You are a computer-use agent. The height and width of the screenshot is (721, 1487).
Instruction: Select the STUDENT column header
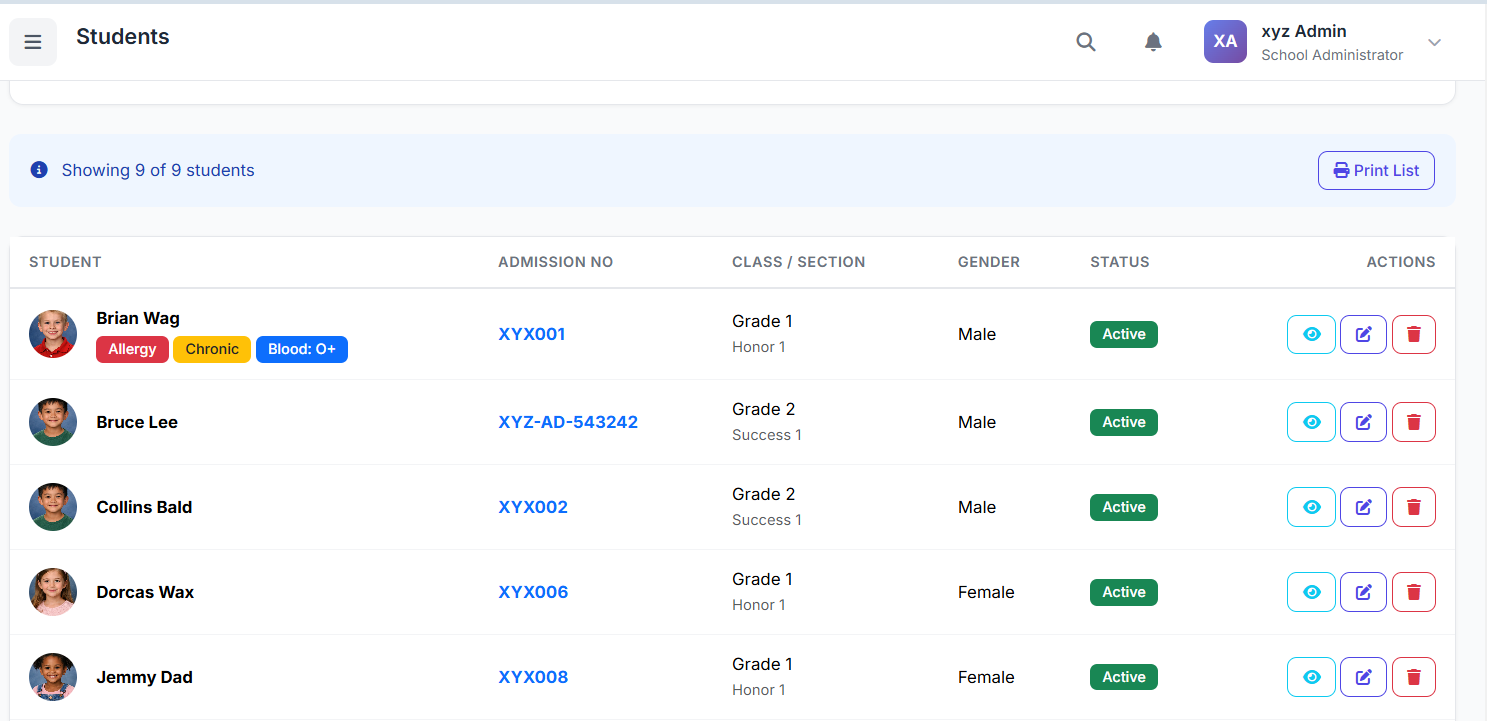coord(65,261)
